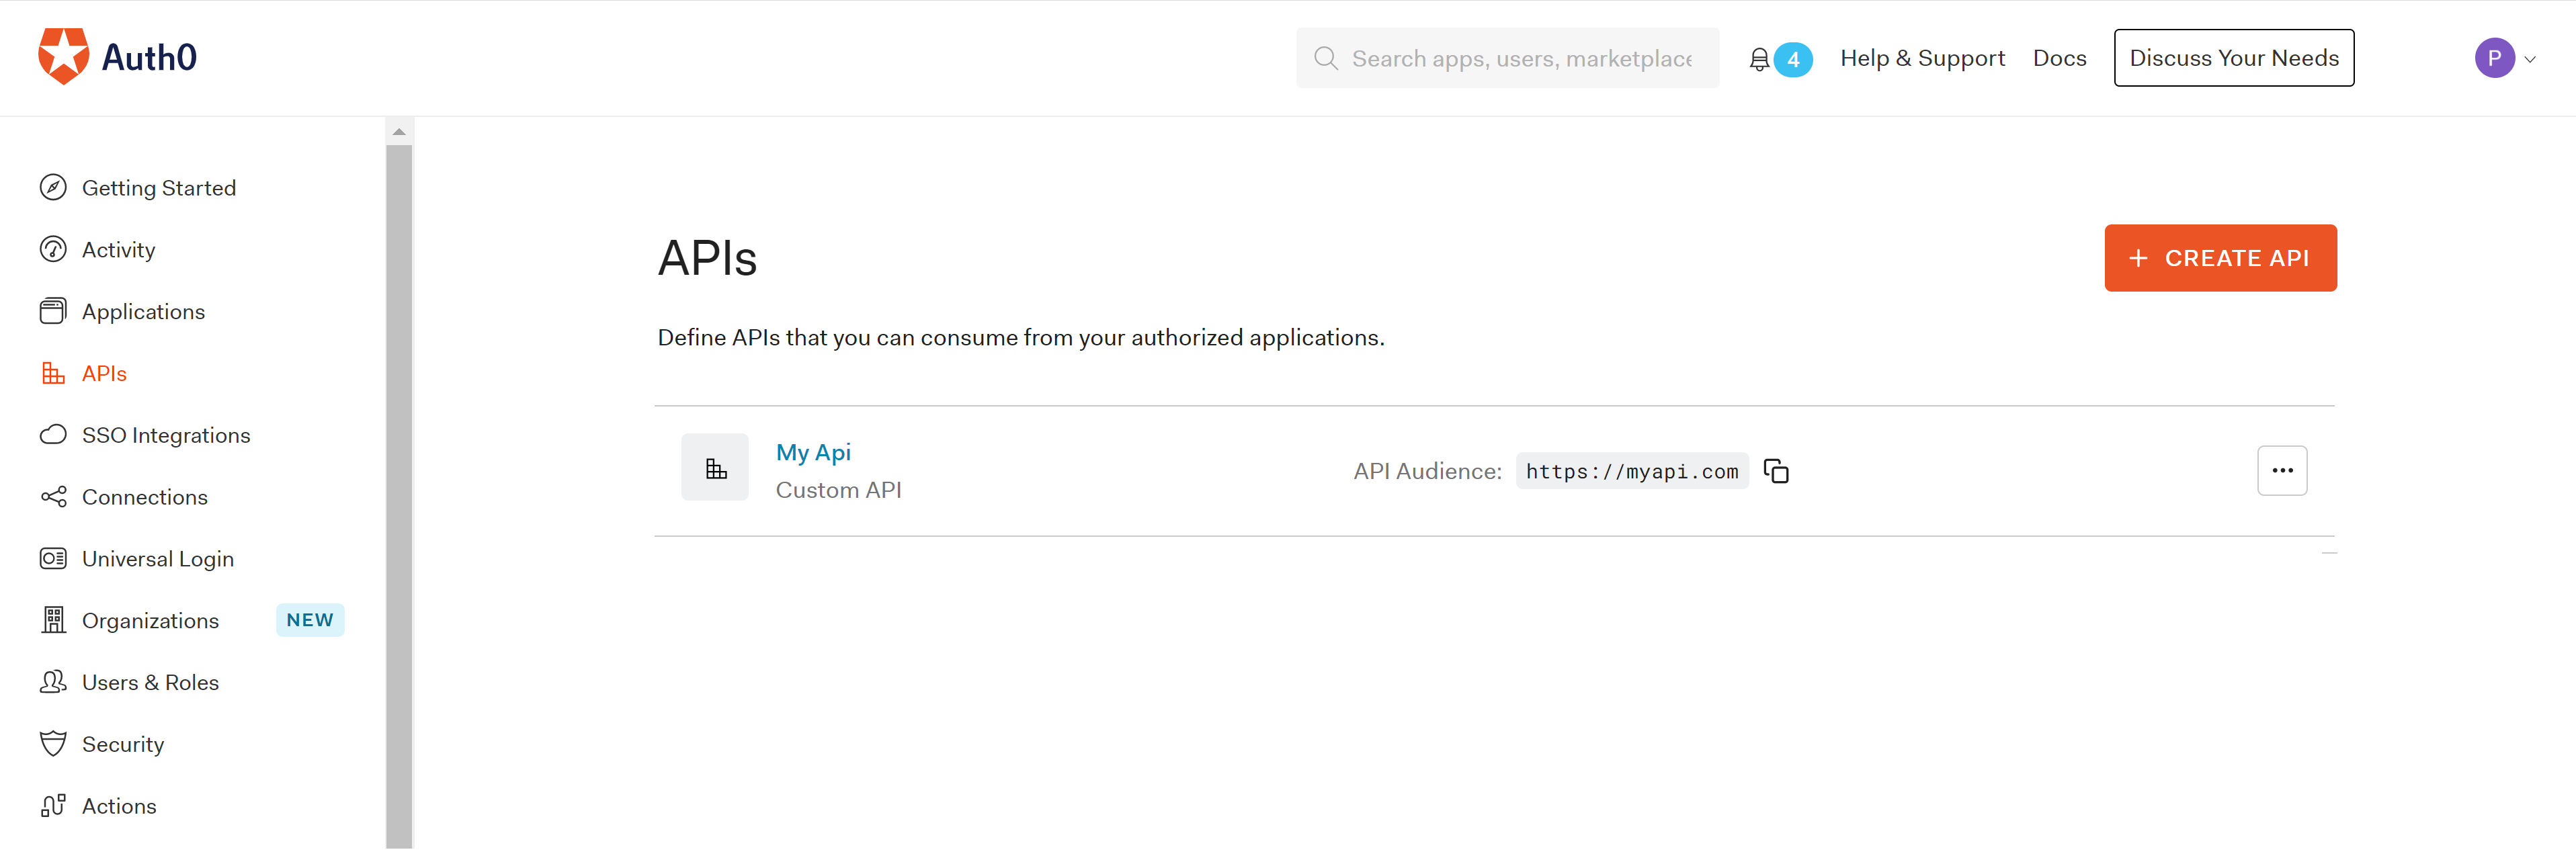Go to Users & Roles section
2576x858 pixels.
pos(150,682)
